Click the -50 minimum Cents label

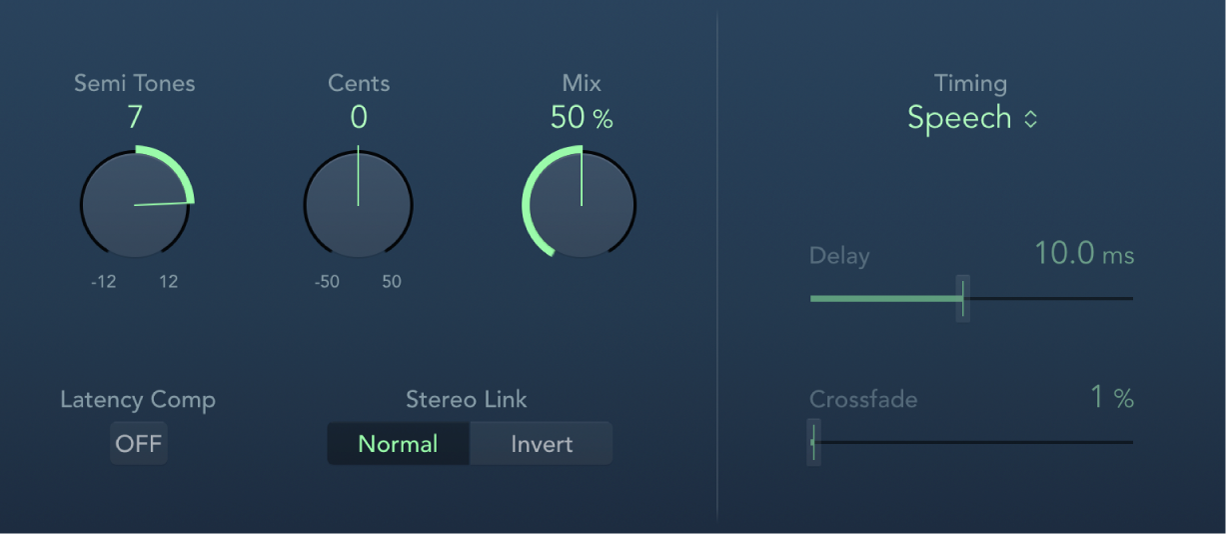327,282
